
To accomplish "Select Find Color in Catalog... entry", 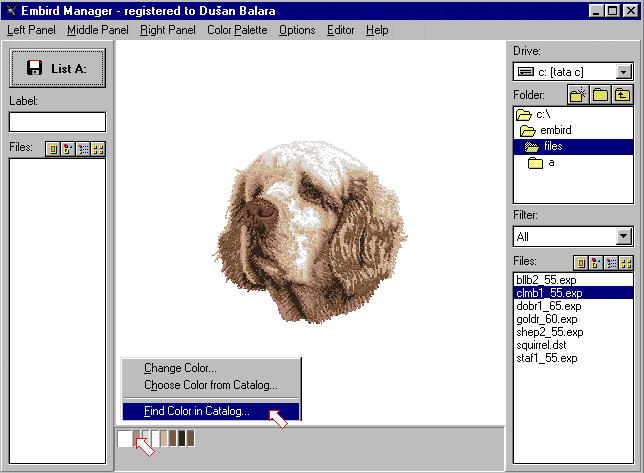I will click(x=211, y=411).
